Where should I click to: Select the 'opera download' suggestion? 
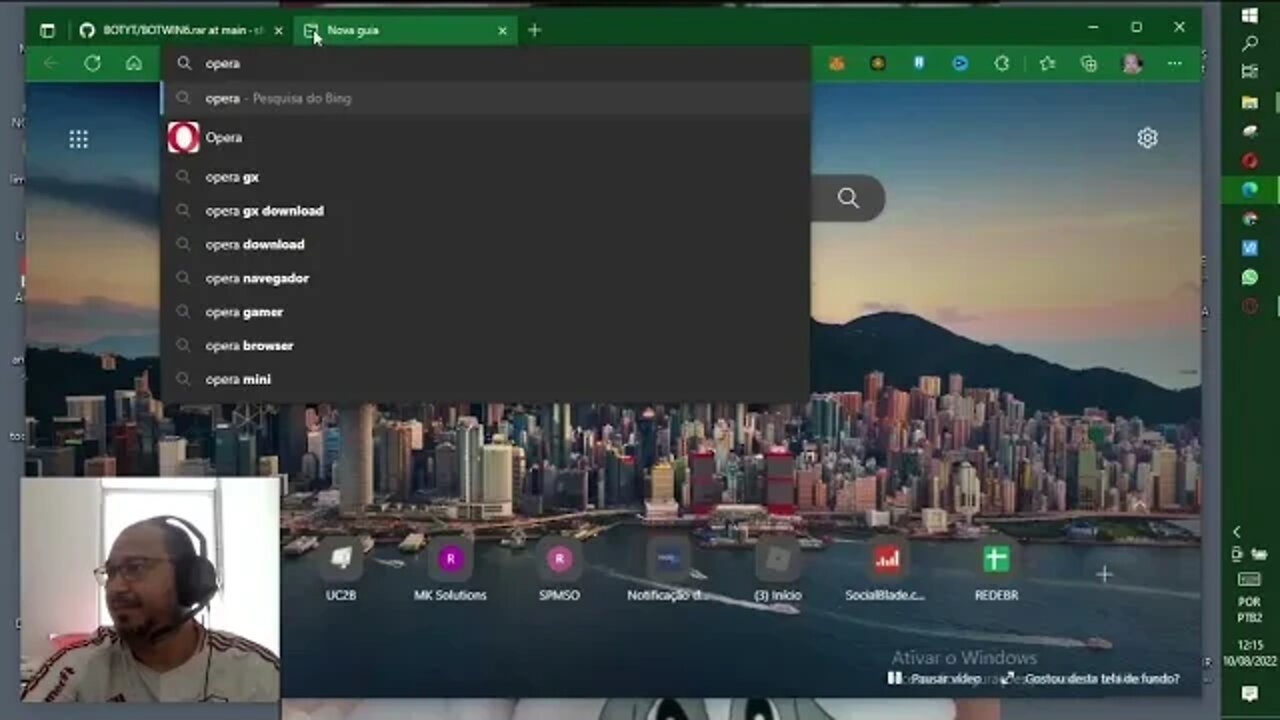click(485, 244)
